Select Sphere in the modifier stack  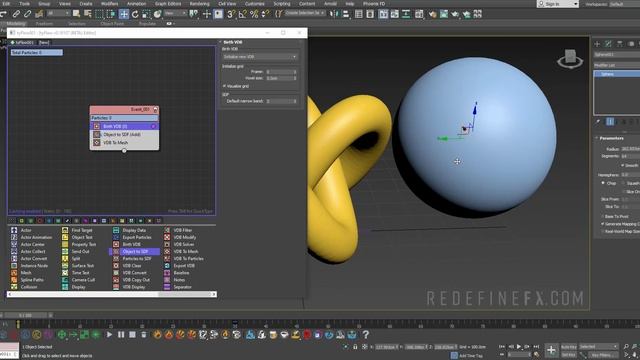click(617, 74)
